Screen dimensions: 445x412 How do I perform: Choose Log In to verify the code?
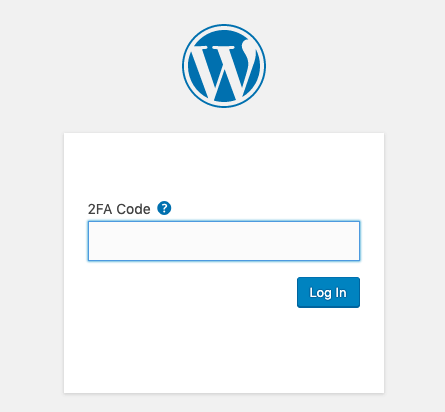(328, 292)
